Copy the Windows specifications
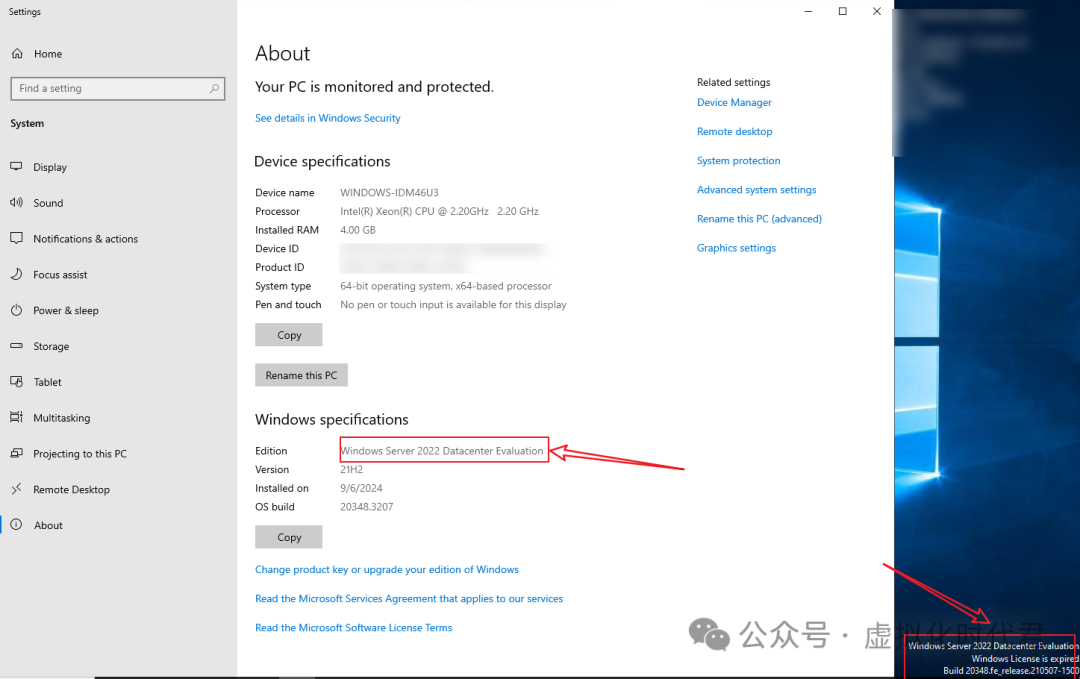 click(289, 537)
